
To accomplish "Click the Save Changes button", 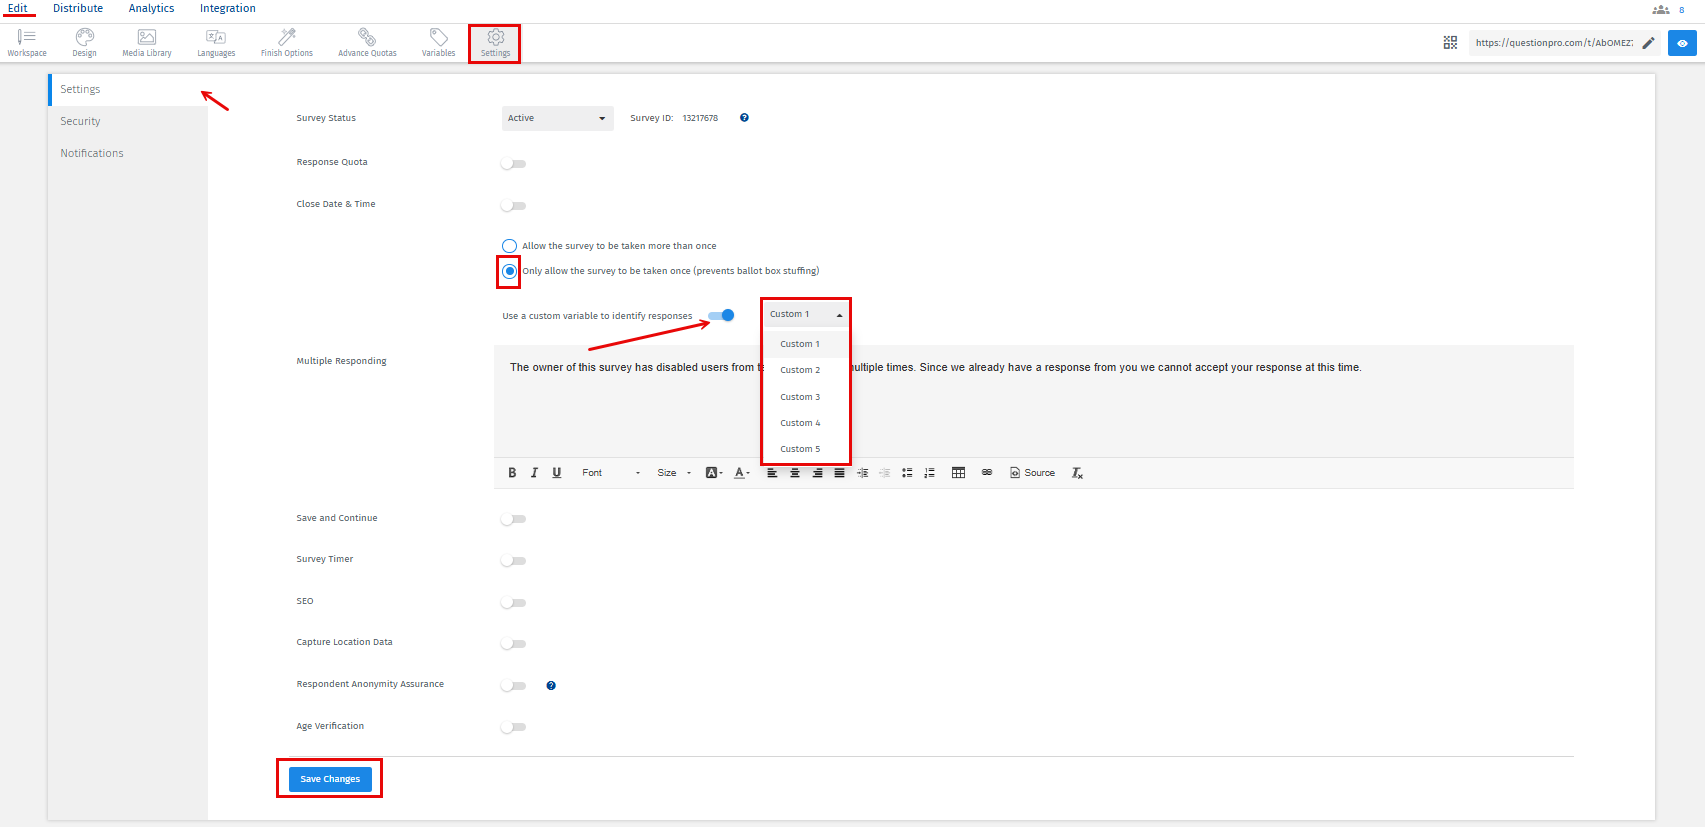I will tap(330, 779).
